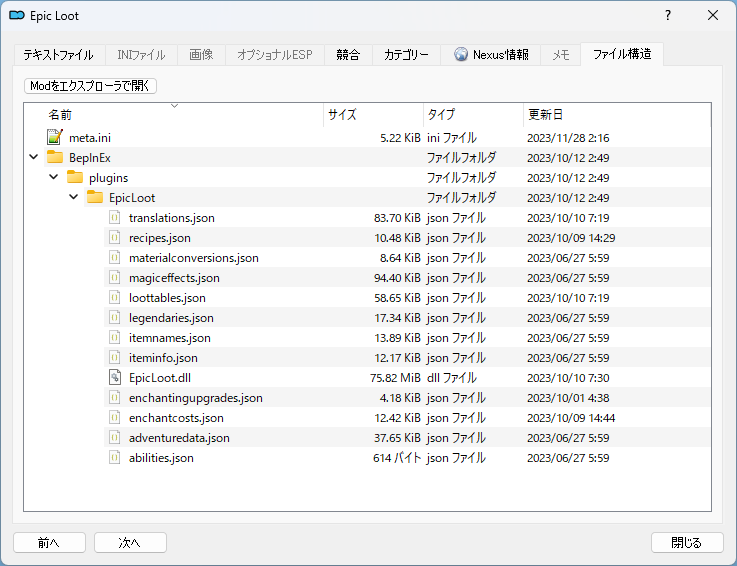
Task: Click the recipes.json file icon
Action: point(115,237)
